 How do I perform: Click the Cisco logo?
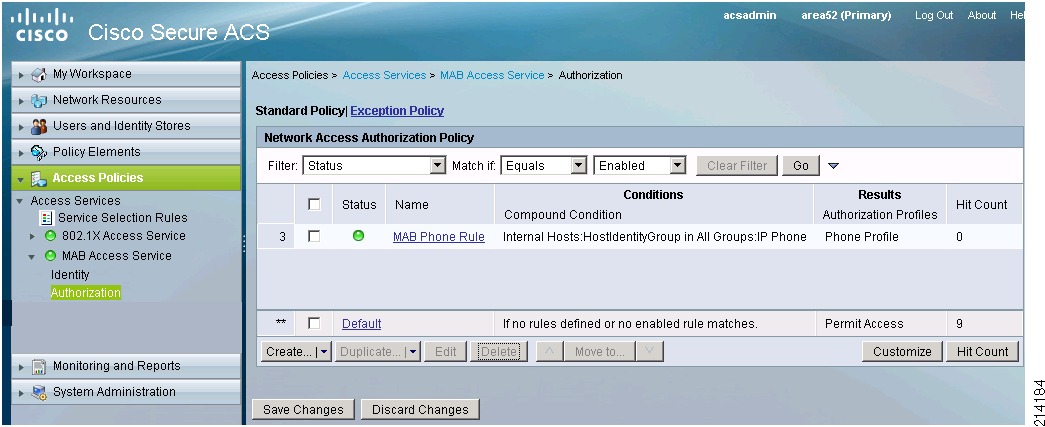43,25
